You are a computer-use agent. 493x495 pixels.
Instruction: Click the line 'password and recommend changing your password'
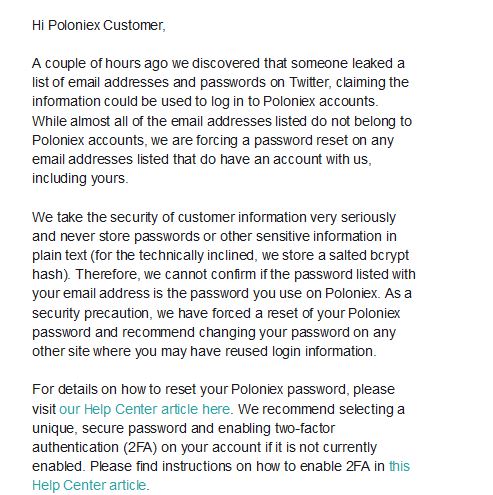click(x=214, y=332)
